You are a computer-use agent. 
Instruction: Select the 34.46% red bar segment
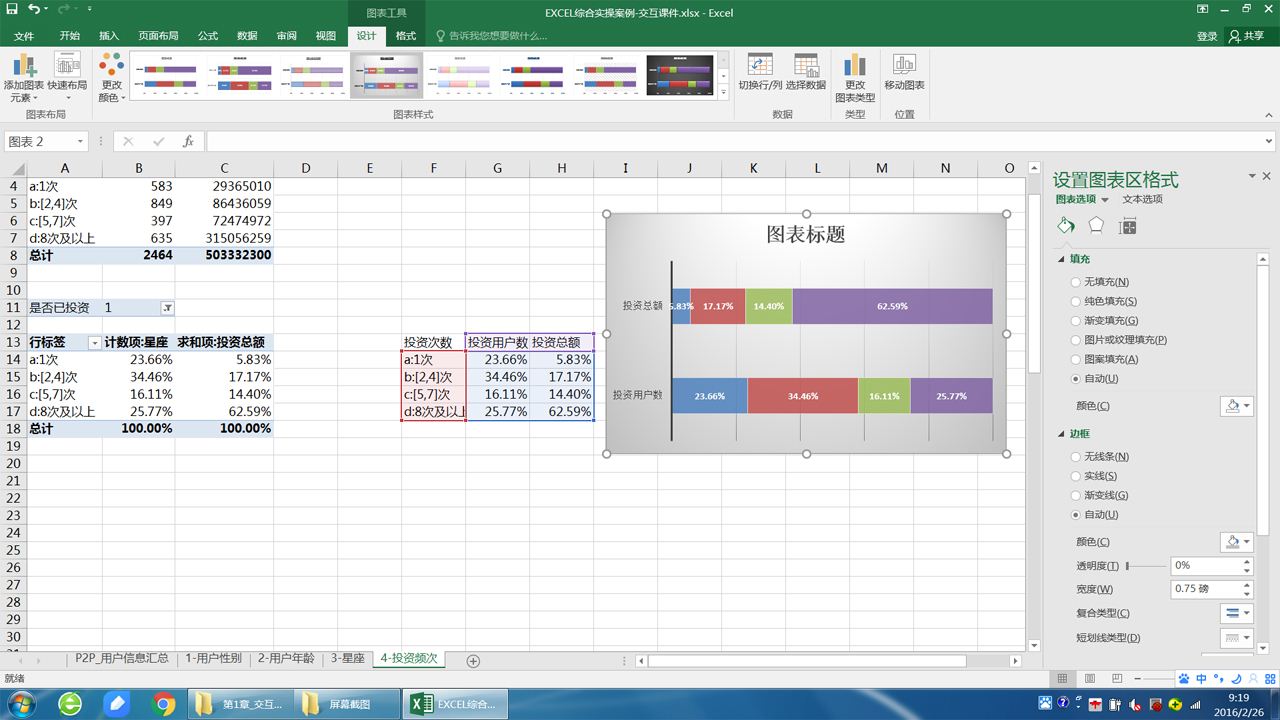tap(802, 396)
